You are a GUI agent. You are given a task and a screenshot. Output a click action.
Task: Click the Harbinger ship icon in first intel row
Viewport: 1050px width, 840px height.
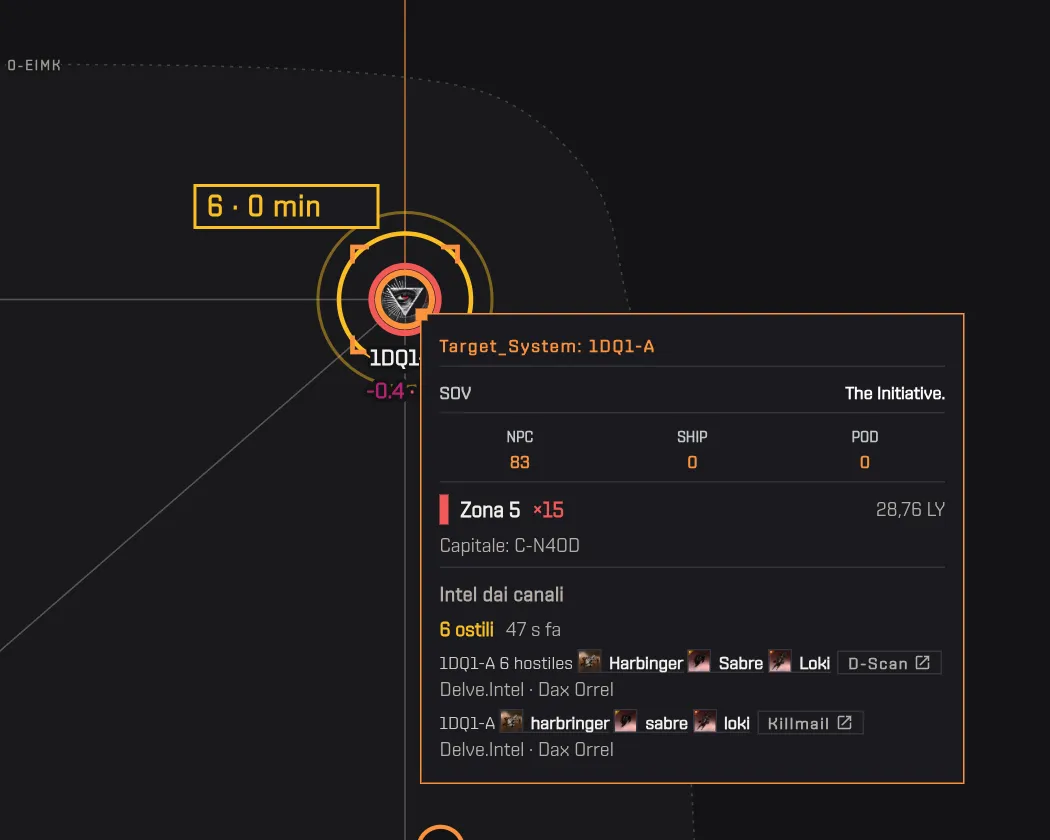click(x=589, y=662)
